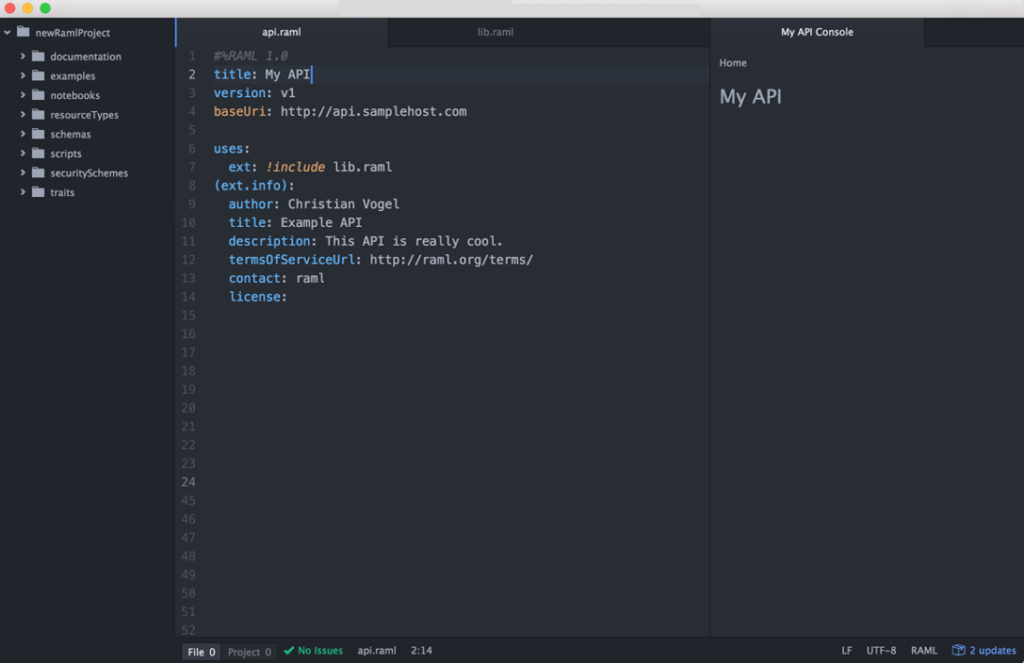Select the newRamlProject root label
Screen dimensions: 1024x663
tap(72, 33)
